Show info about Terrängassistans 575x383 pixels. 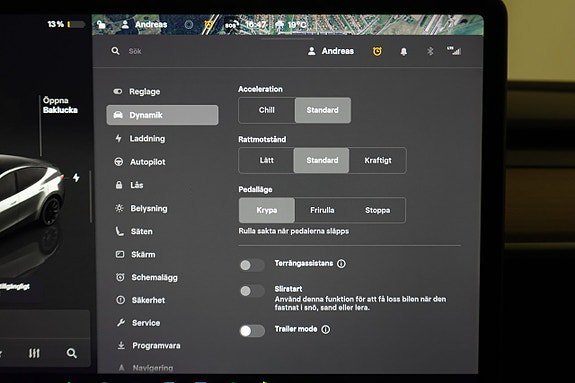pos(341,263)
